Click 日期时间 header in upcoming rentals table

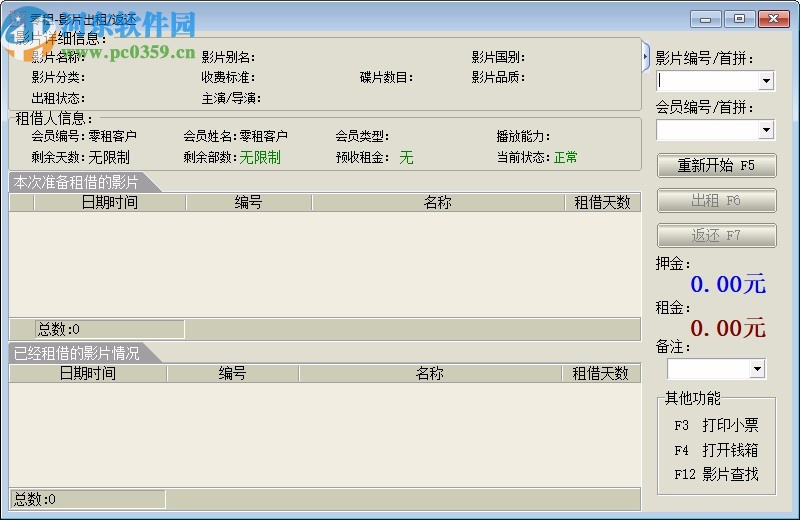click(x=110, y=203)
